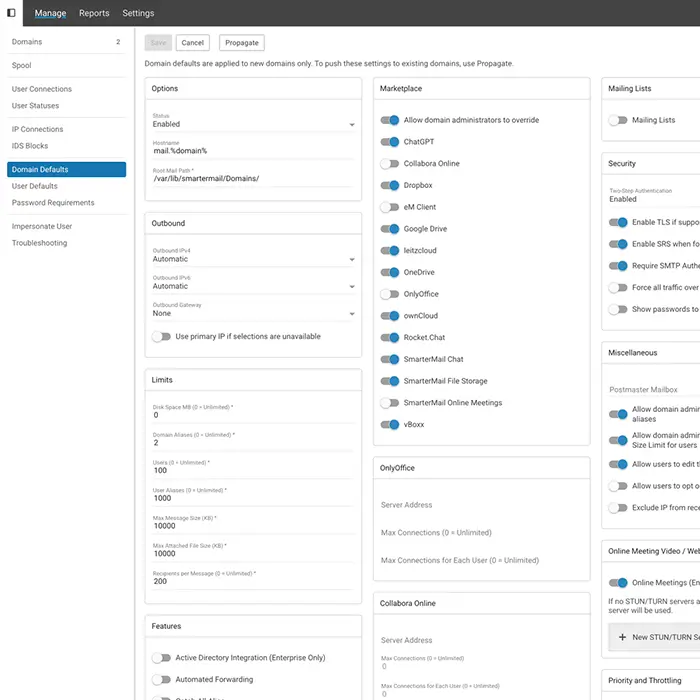The height and width of the screenshot is (700, 700).
Task: Disable the SmarterMail Chat toggle
Action: point(390,359)
